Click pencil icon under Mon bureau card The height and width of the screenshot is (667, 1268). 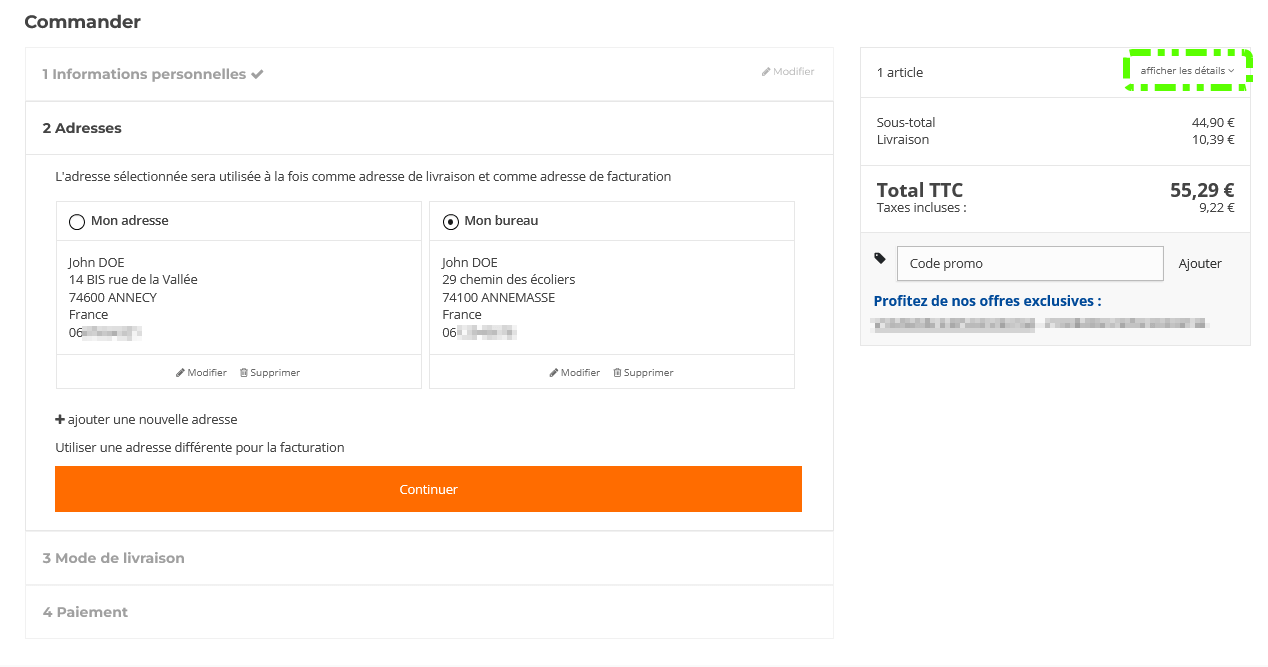pyautogui.click(x=554, y=373)
